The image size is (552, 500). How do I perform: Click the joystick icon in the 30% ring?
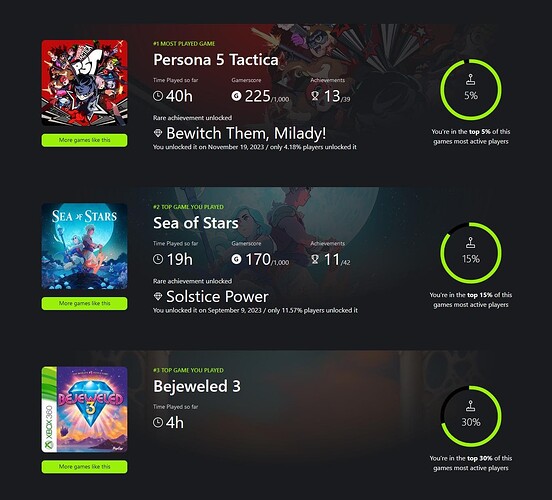(x=471, y=406)
